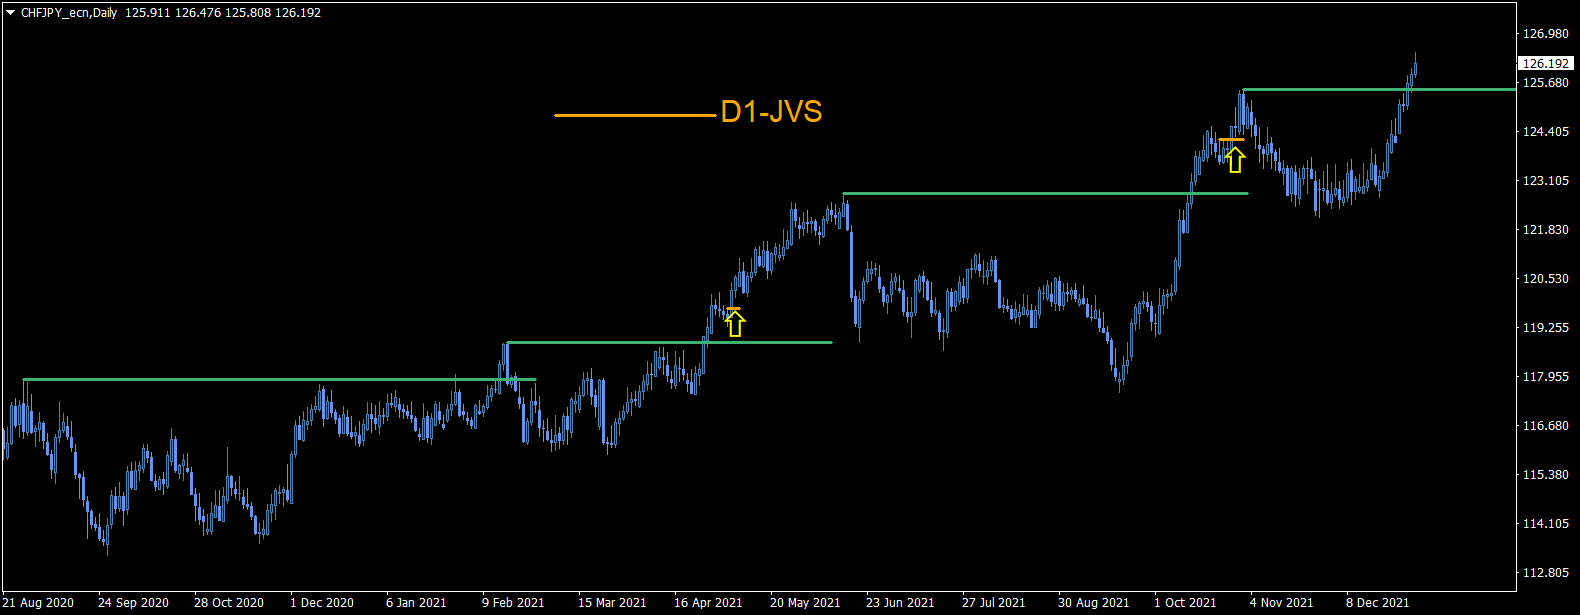This screenshot has width=1580, height=615.
Task: Click the 23 Jun 2021 date label
Action: click(x=900, y=603)
